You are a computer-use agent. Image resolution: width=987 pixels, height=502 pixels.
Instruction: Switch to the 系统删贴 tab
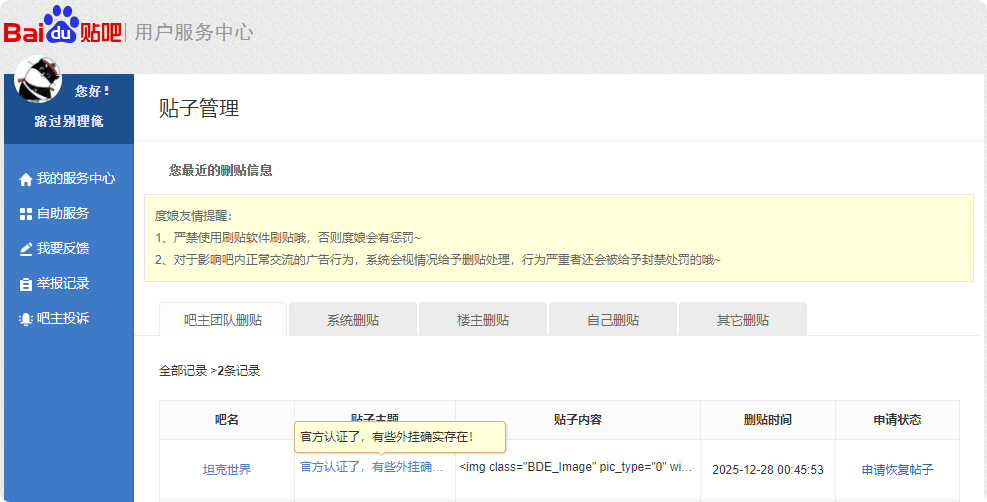tap(353, 320)
